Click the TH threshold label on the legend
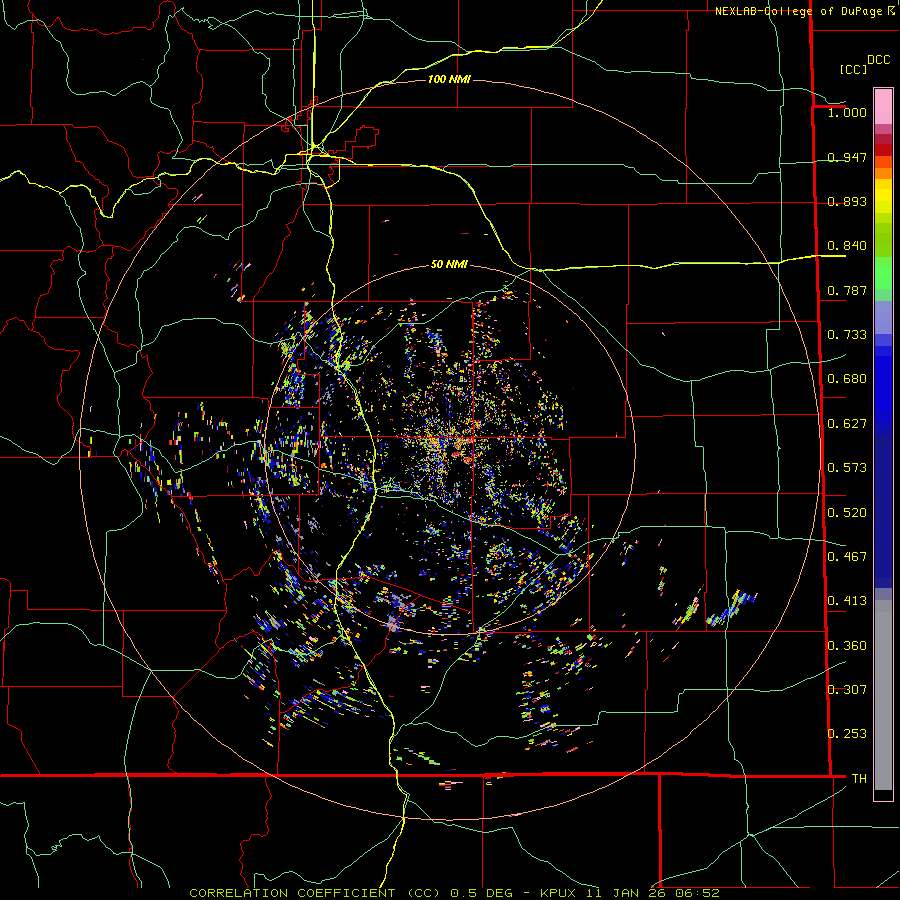Viewport: 900px width, 900px height. click(859, 779)
